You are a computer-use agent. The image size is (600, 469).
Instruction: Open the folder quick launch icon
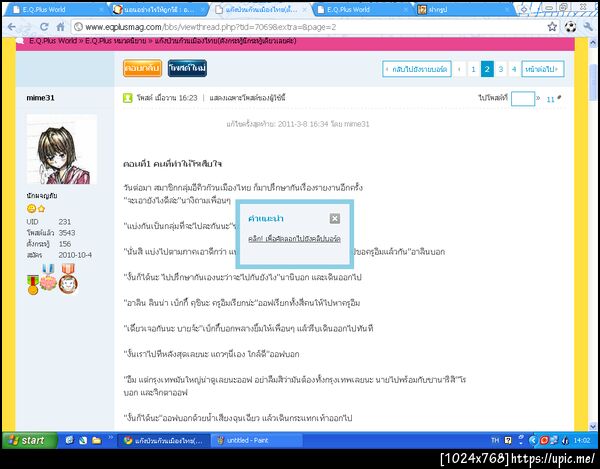coord(96,440)
